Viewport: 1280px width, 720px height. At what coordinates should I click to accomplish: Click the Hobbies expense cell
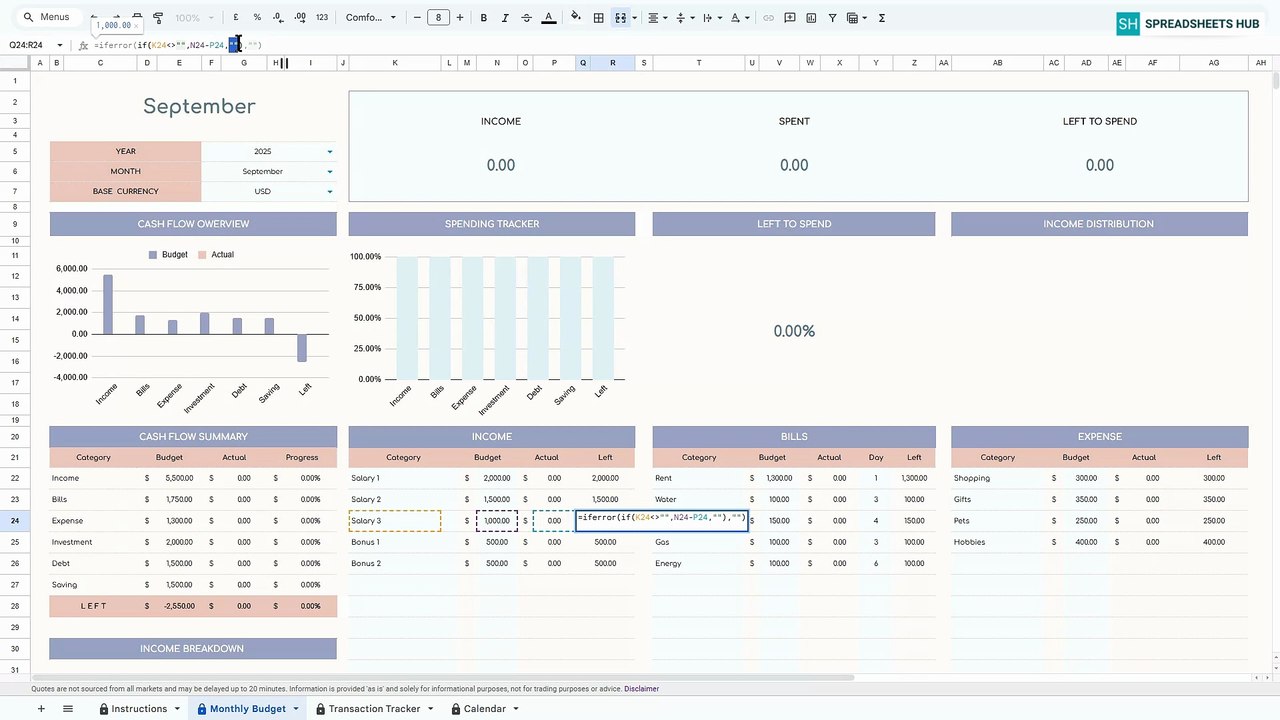pos(997,542)
